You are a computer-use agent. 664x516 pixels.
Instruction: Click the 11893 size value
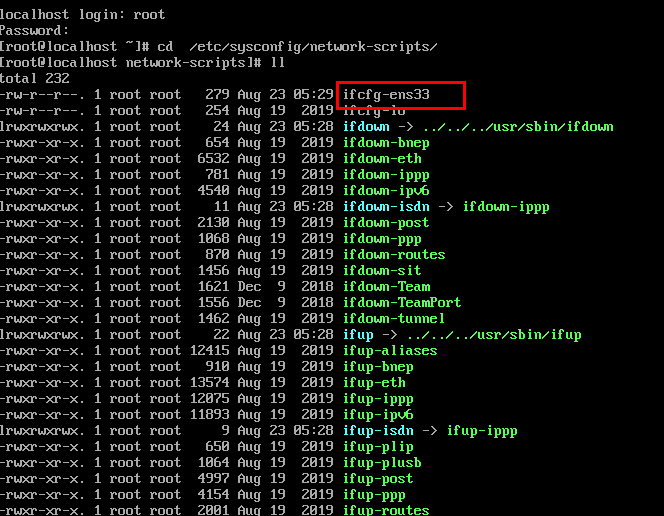click(210, 415)
